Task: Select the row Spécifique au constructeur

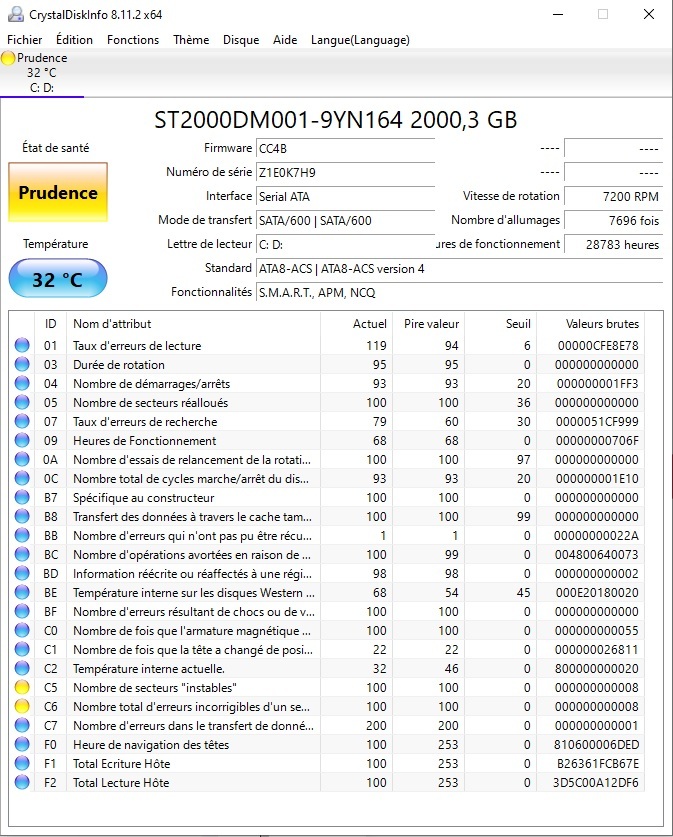Action: pyautogui.click(x=327, y=498)
